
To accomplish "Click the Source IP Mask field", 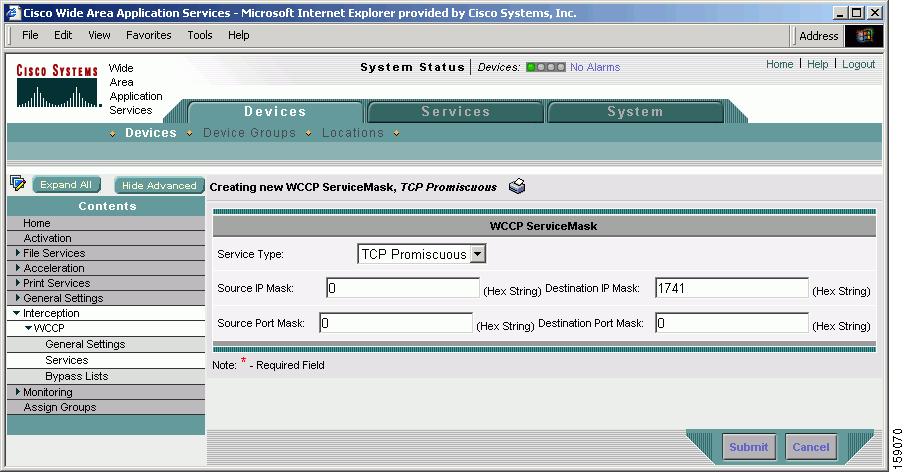I will click(403, 288).
